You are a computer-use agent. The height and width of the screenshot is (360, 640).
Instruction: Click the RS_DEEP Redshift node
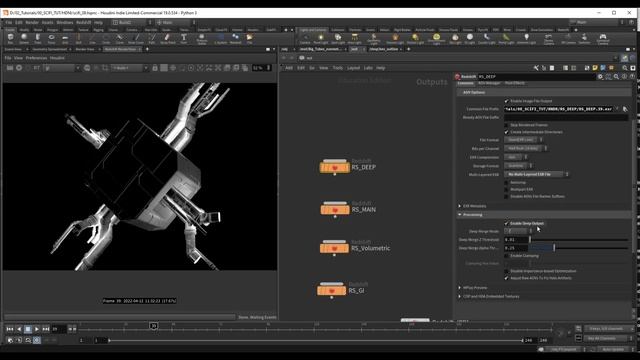click(x=335, y=167)
